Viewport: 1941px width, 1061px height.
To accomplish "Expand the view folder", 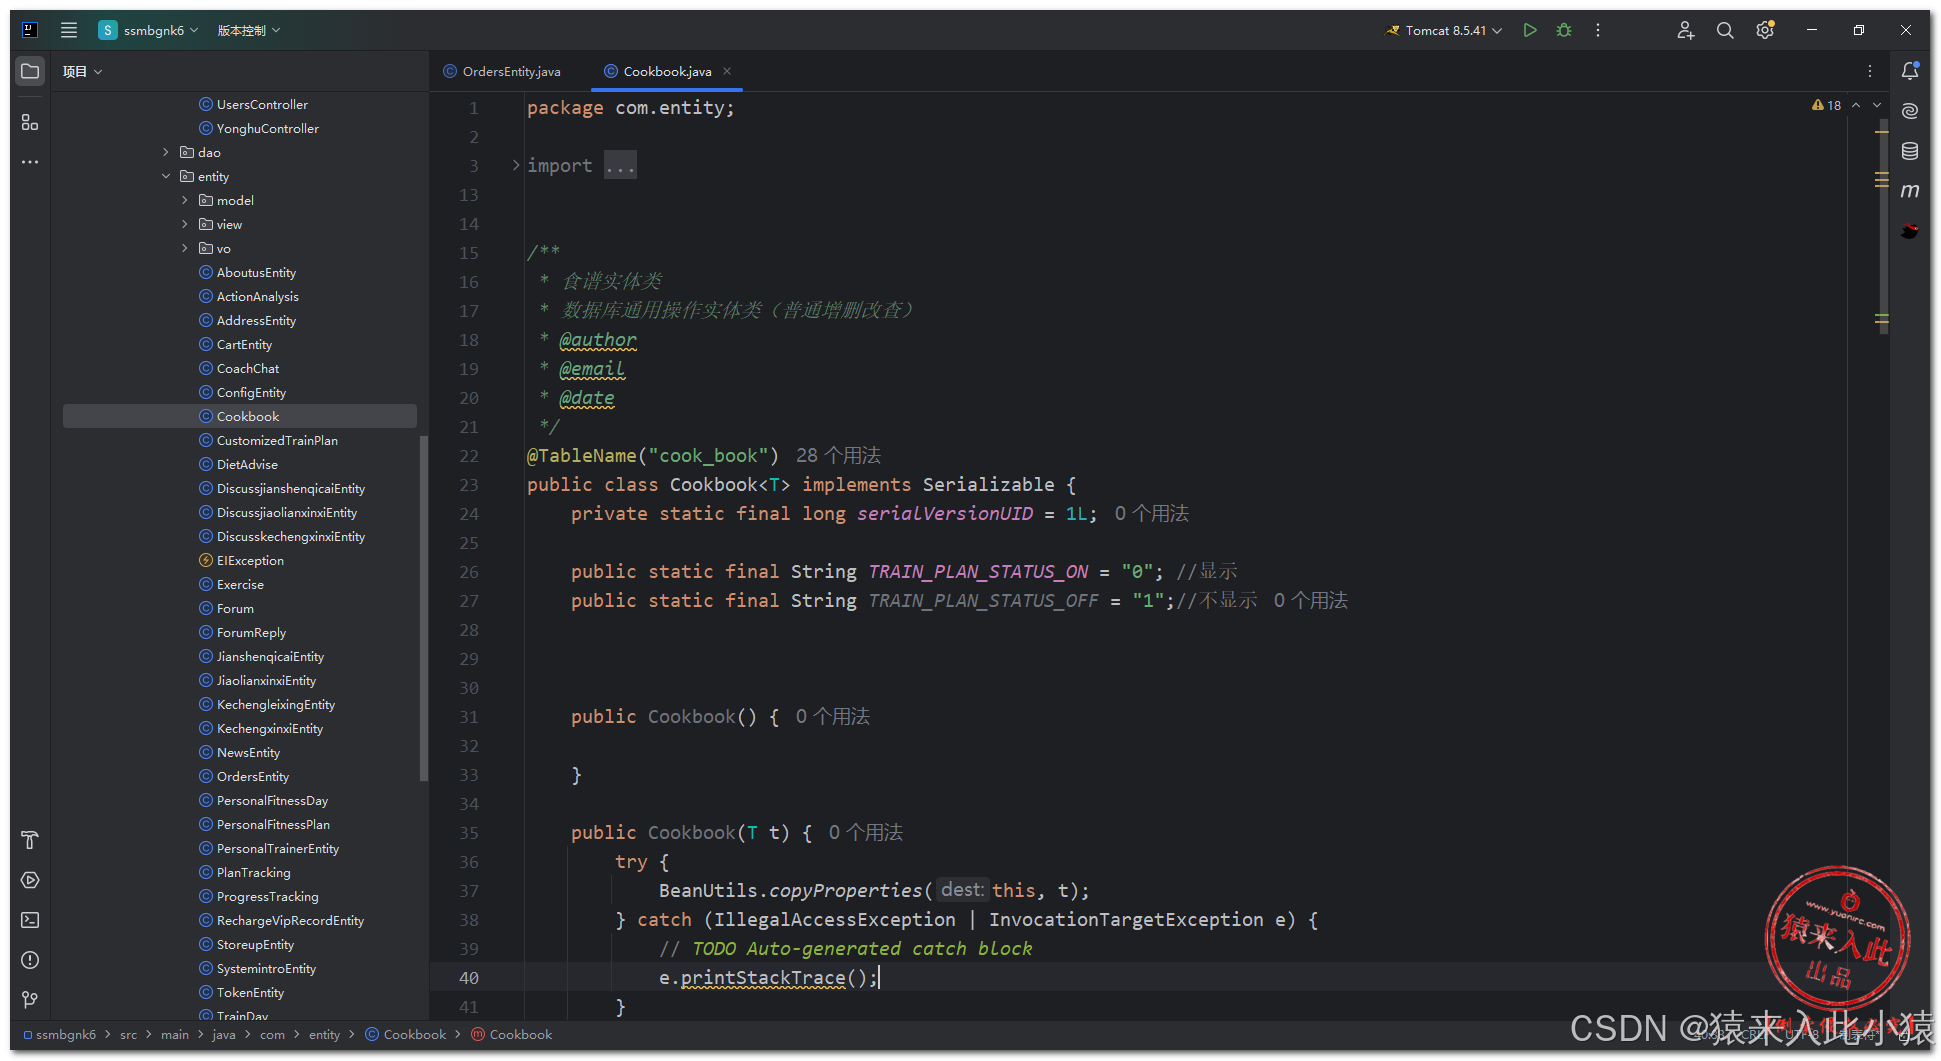I will click(185, 224).
